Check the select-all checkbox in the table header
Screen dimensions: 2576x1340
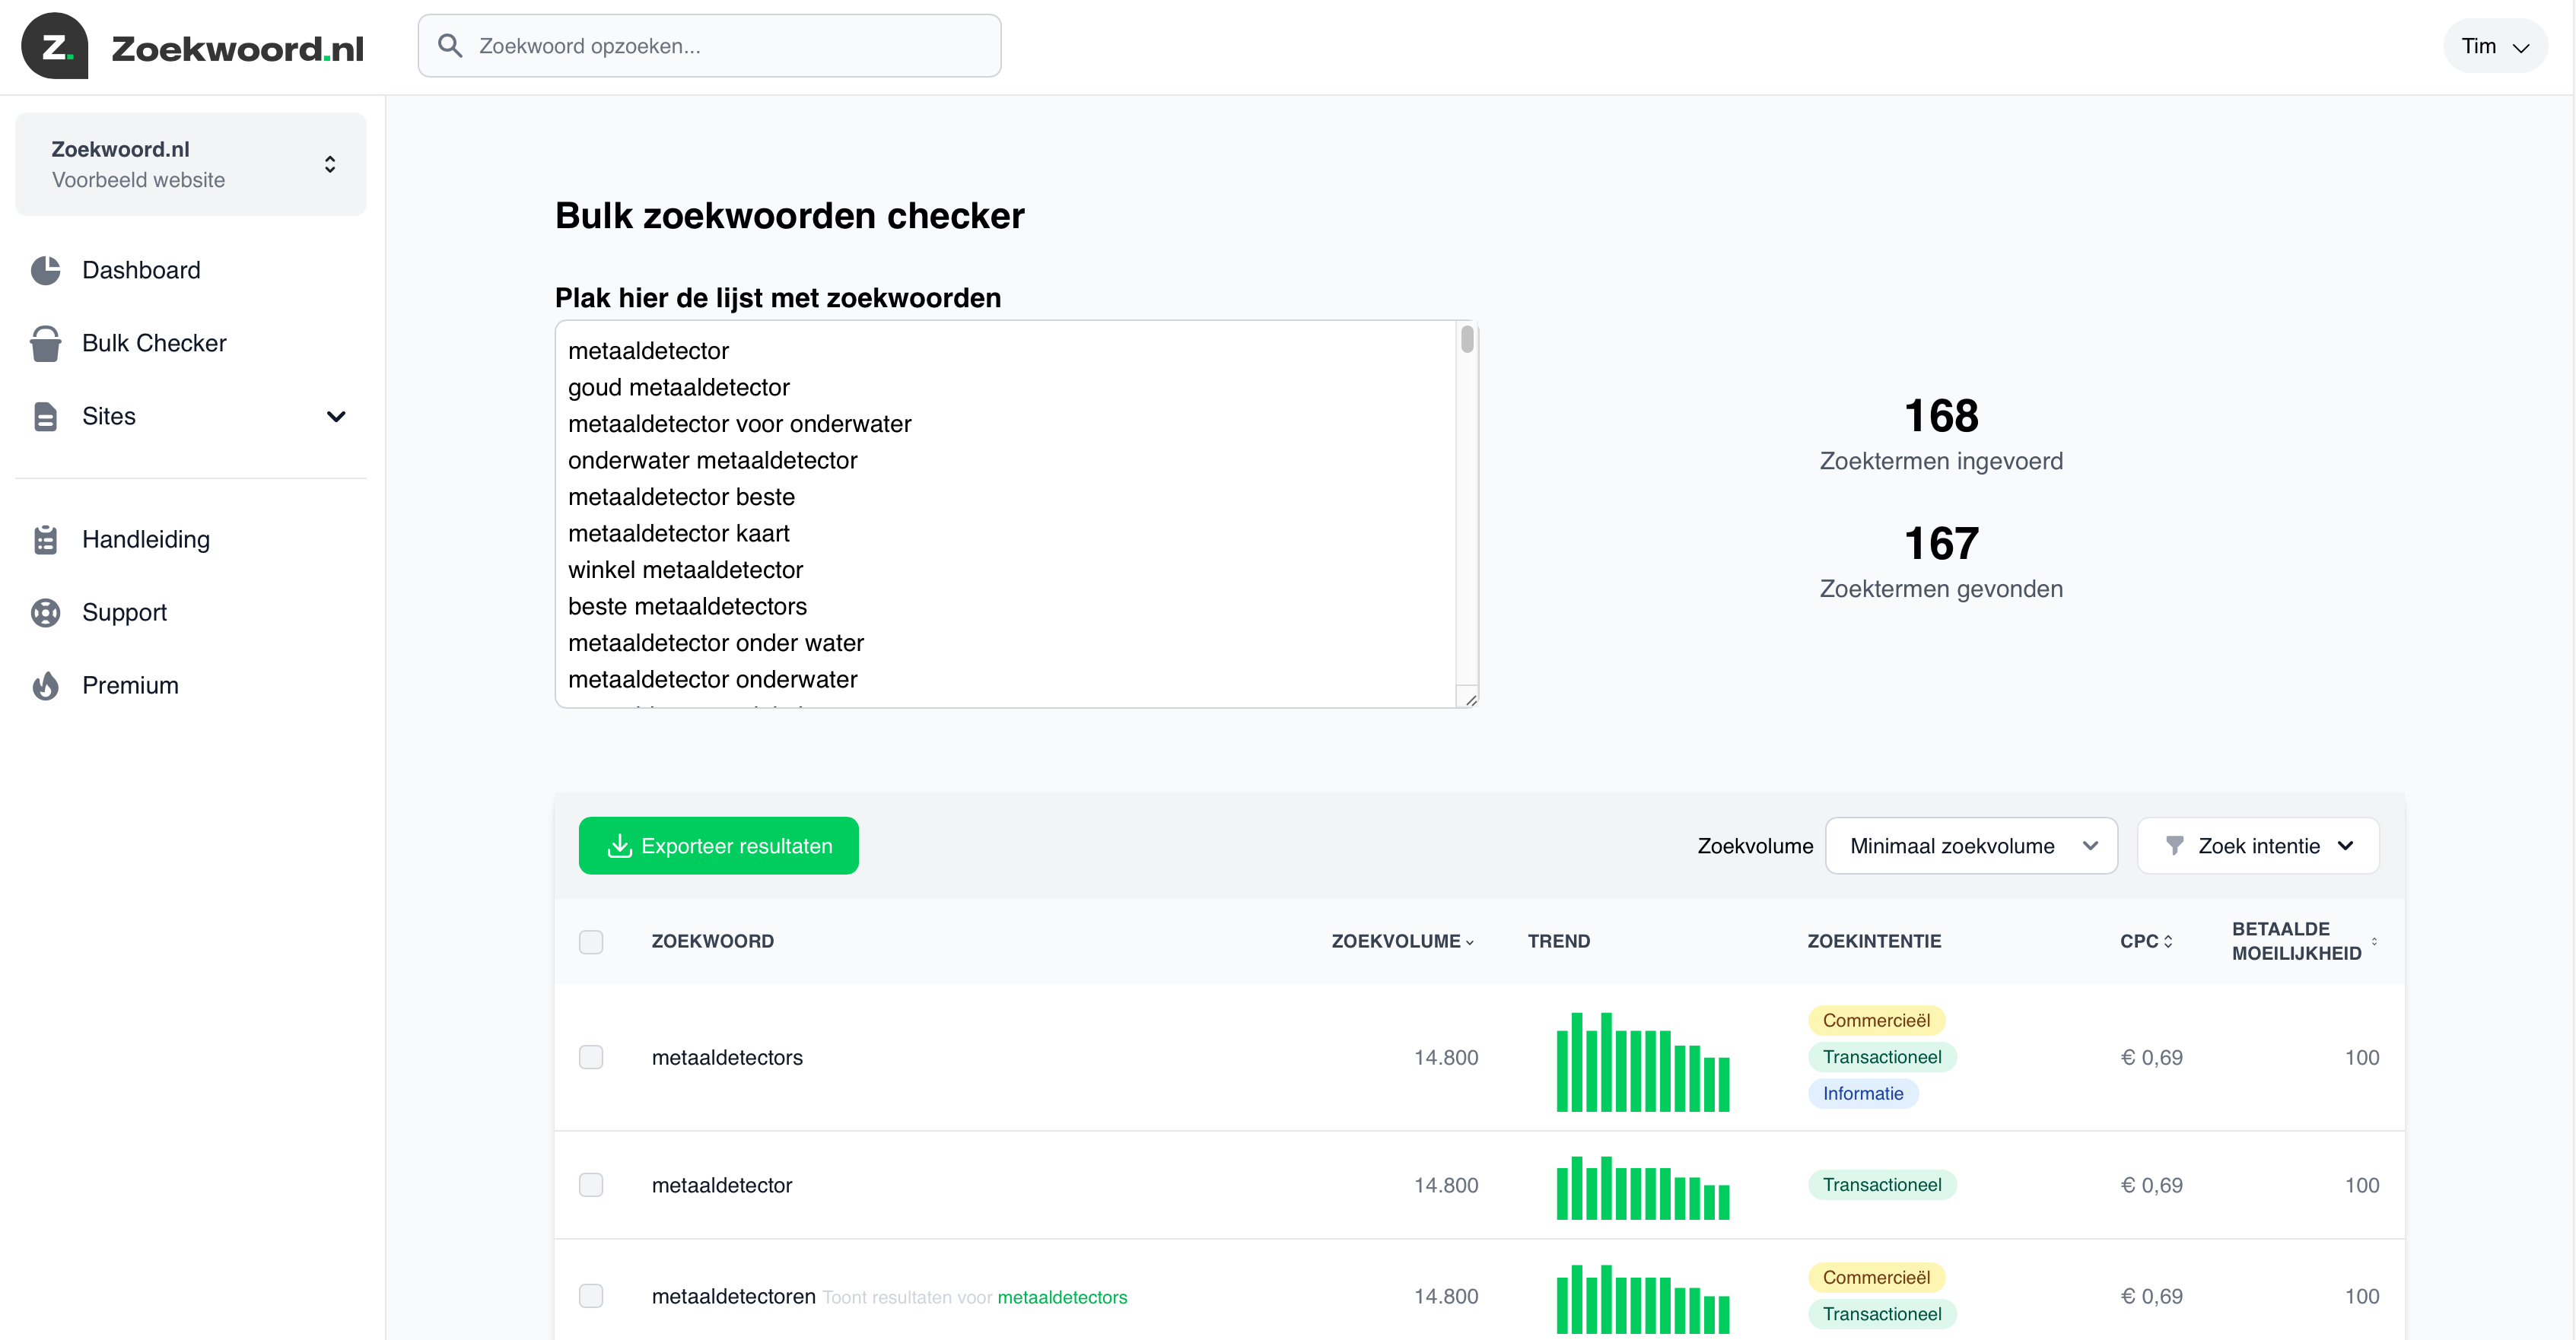pos(592,942)
